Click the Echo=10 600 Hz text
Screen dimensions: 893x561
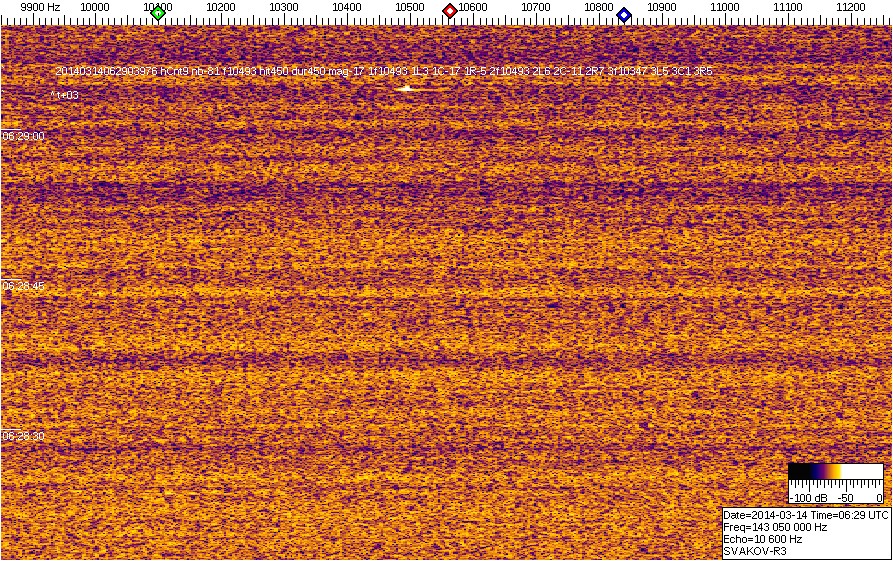(762, 538)
